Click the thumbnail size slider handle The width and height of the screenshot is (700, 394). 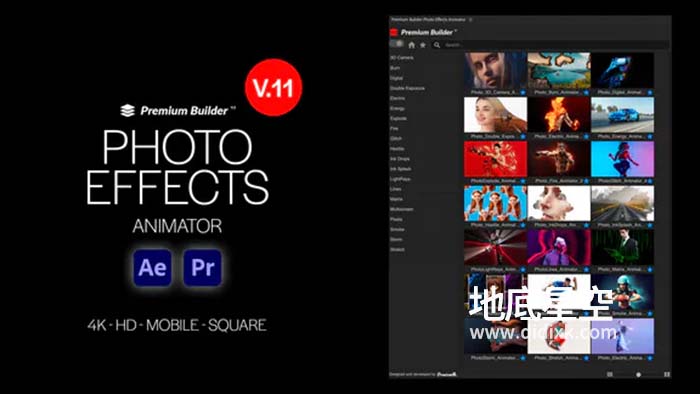(638, 375)
